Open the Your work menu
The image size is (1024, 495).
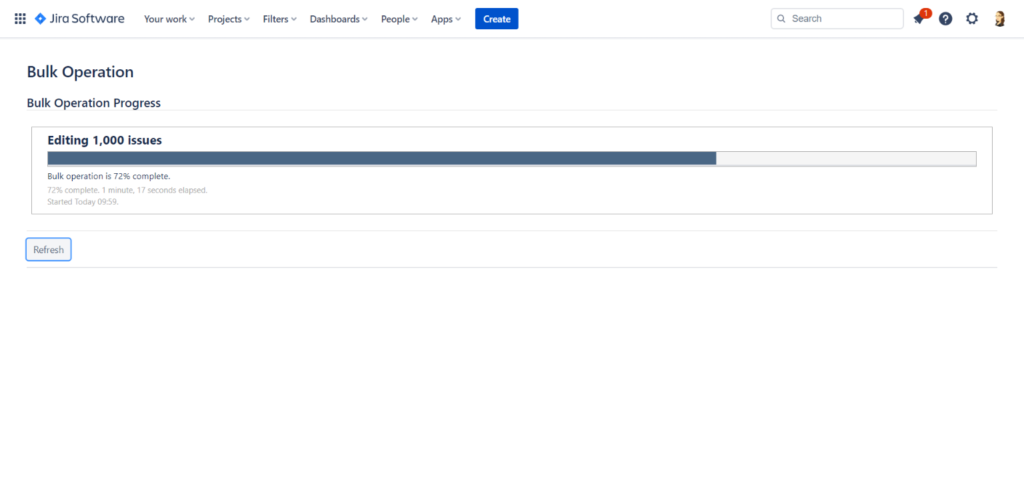pos(169,19)
